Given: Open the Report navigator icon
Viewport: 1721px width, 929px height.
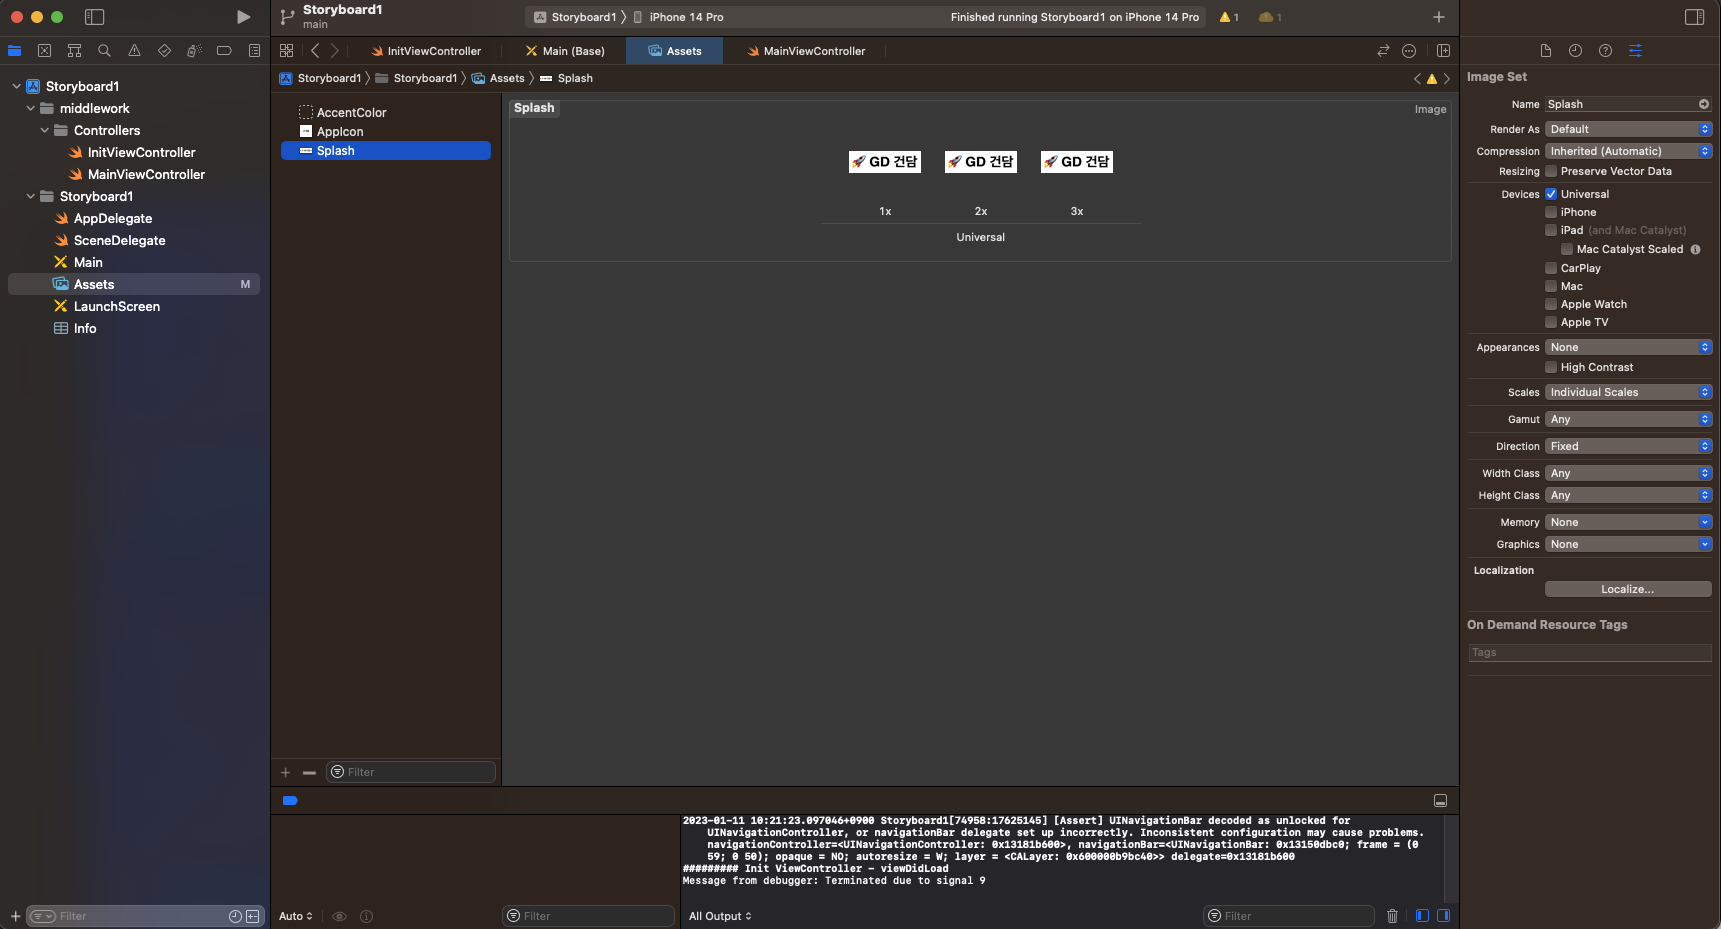Looking at the screenshot, I should [254, 51].
